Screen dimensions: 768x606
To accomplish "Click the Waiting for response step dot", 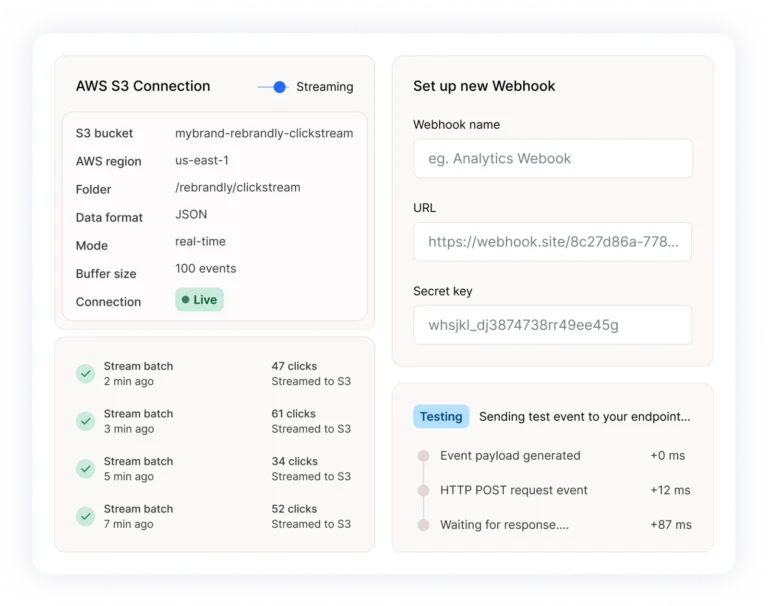I will coord(423,525).
